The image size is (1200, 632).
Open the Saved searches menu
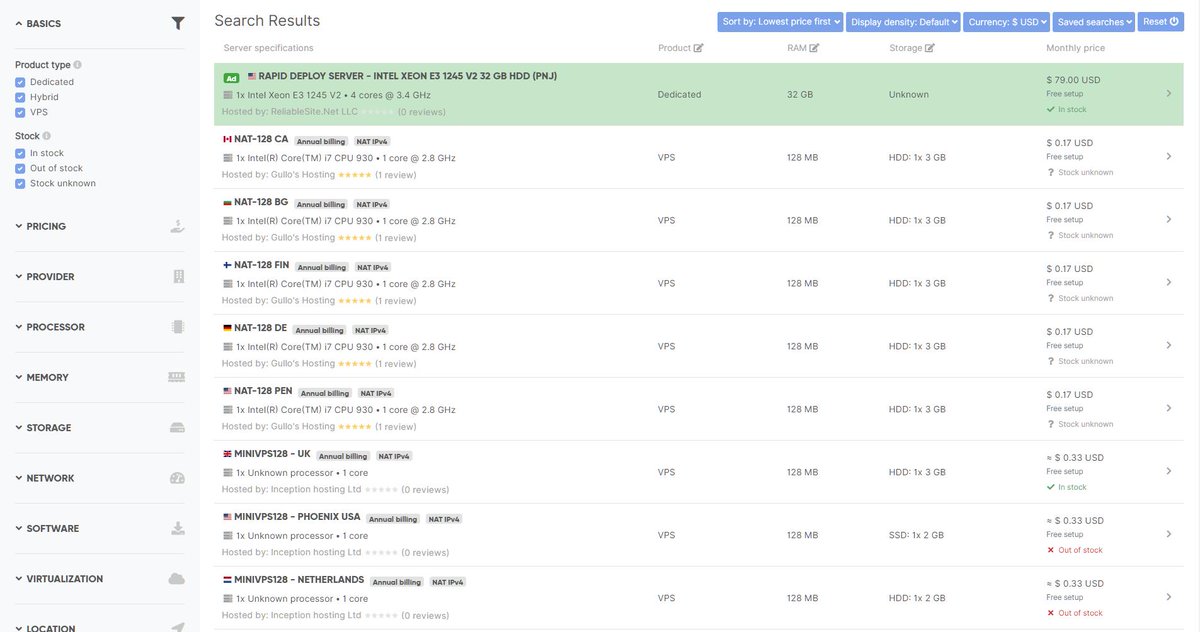coord(1095,19)
